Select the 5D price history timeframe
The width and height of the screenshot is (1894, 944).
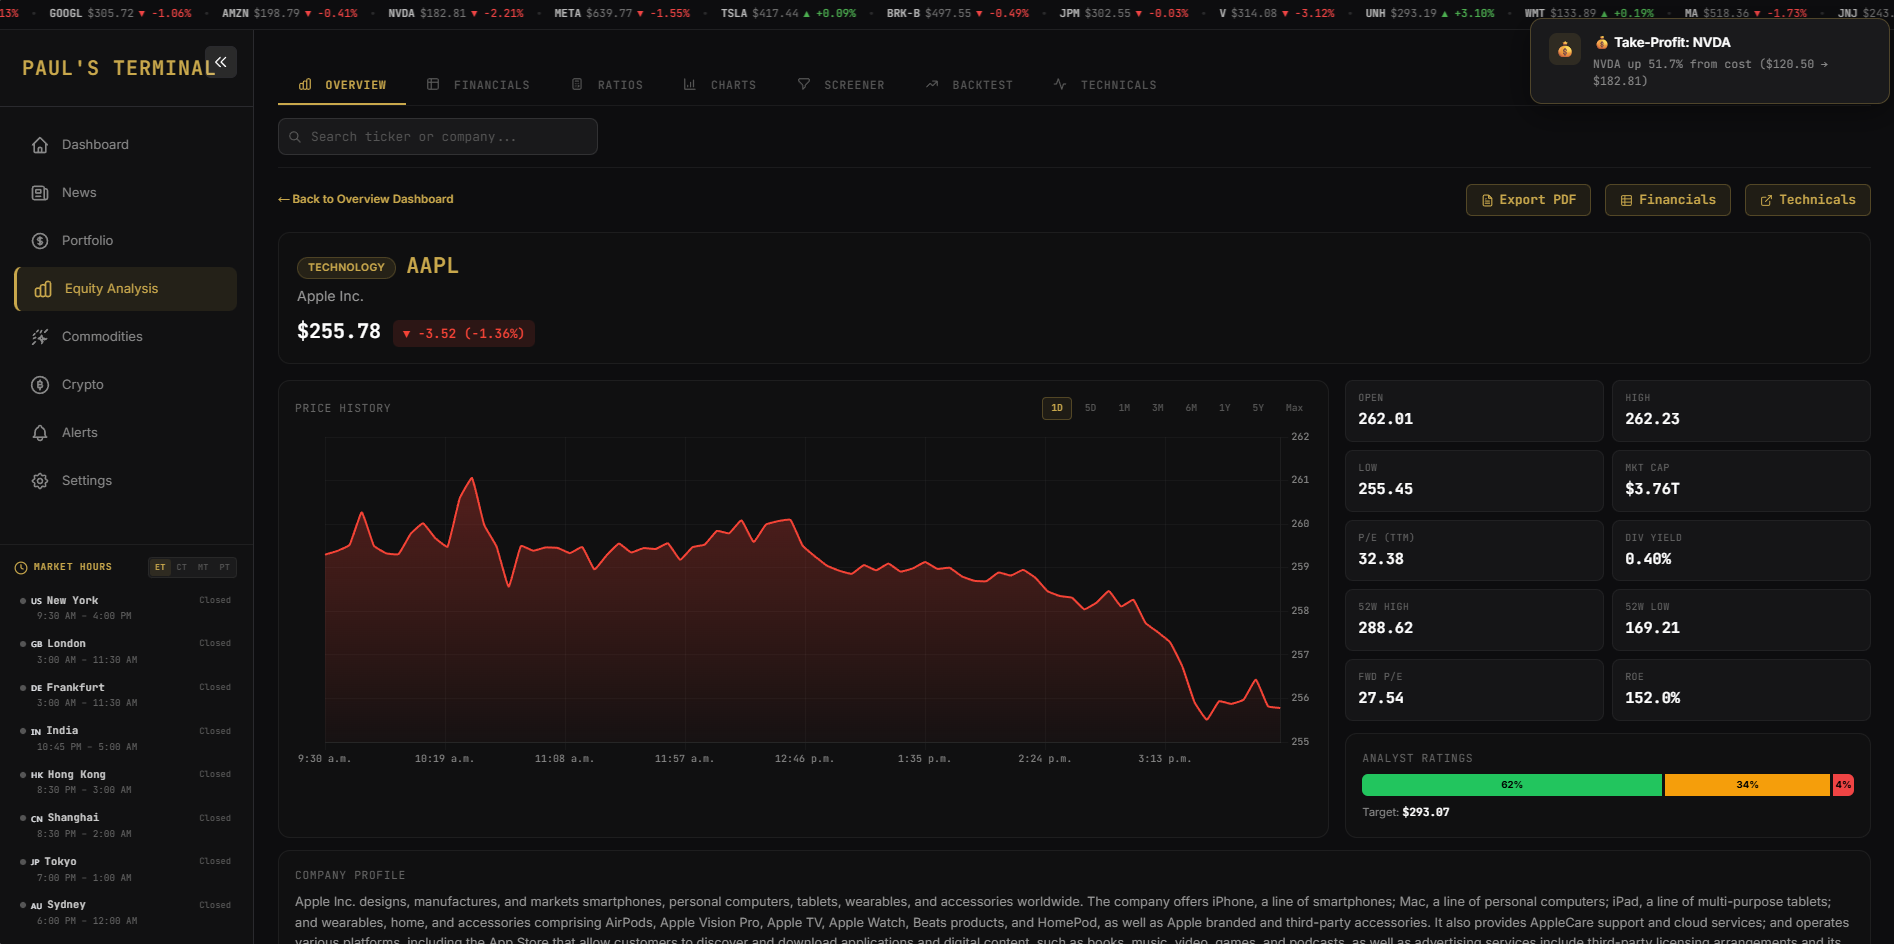click(1090, 408)
